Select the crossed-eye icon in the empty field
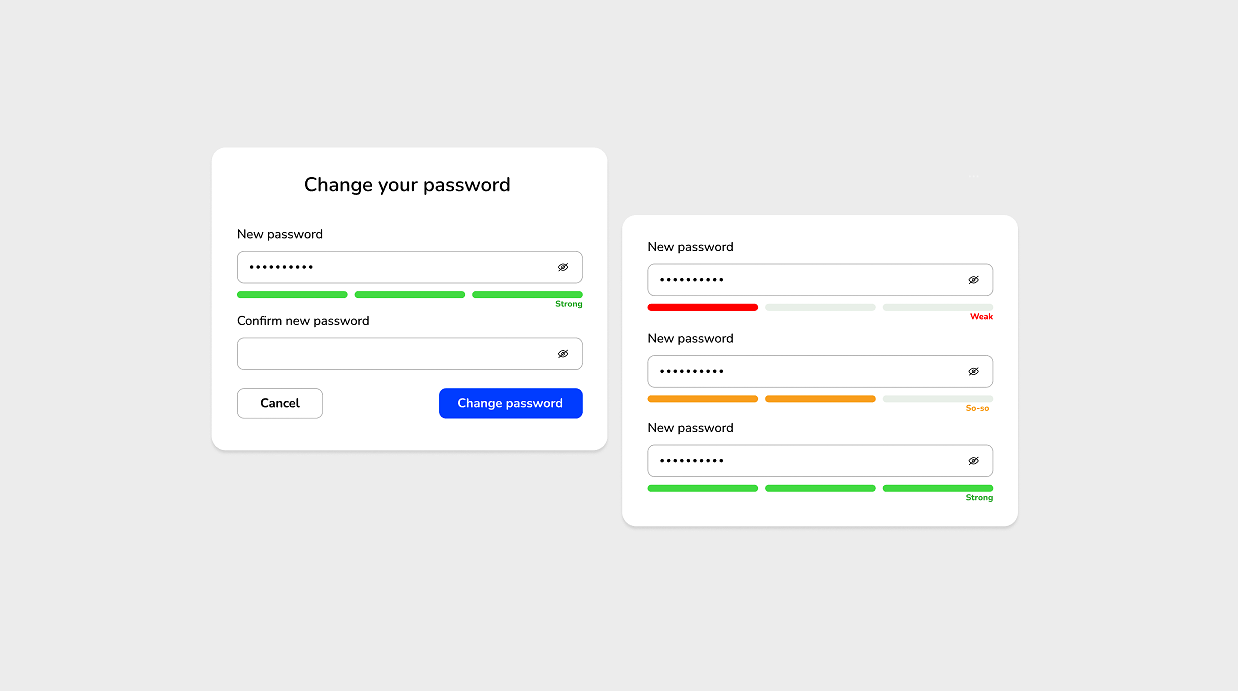This screenshot has width=1238, height=691. point(562,353)
